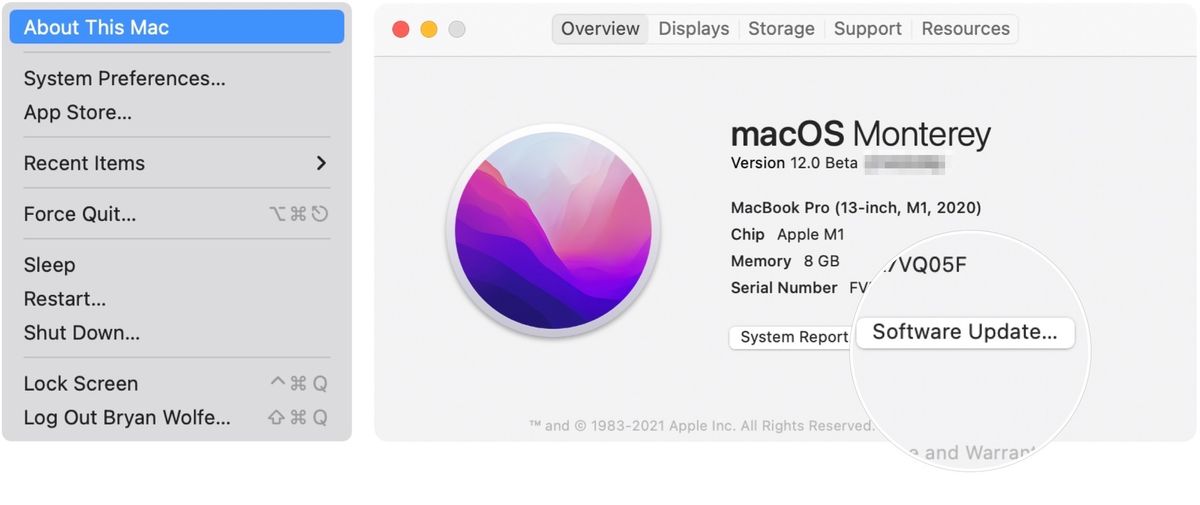Click the Serial Number label

pos(784,287)
